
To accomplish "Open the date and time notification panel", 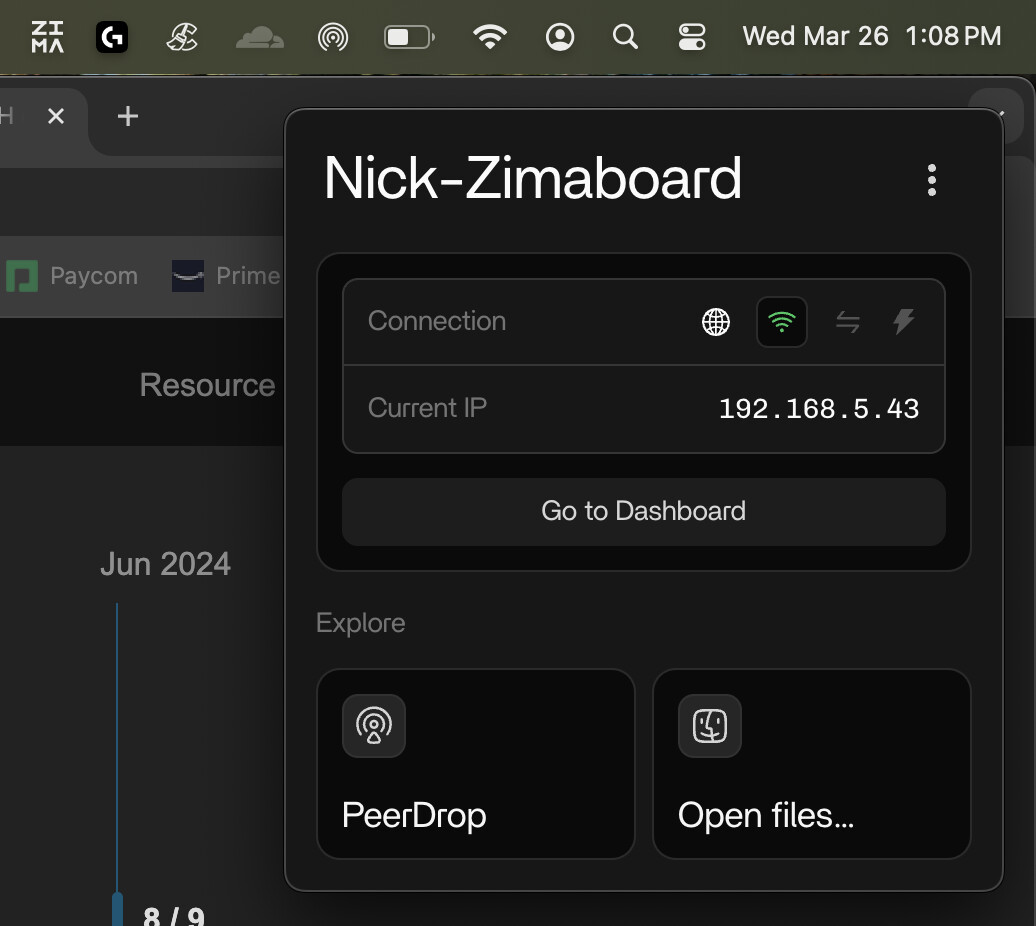I will (x=871, y=36).
